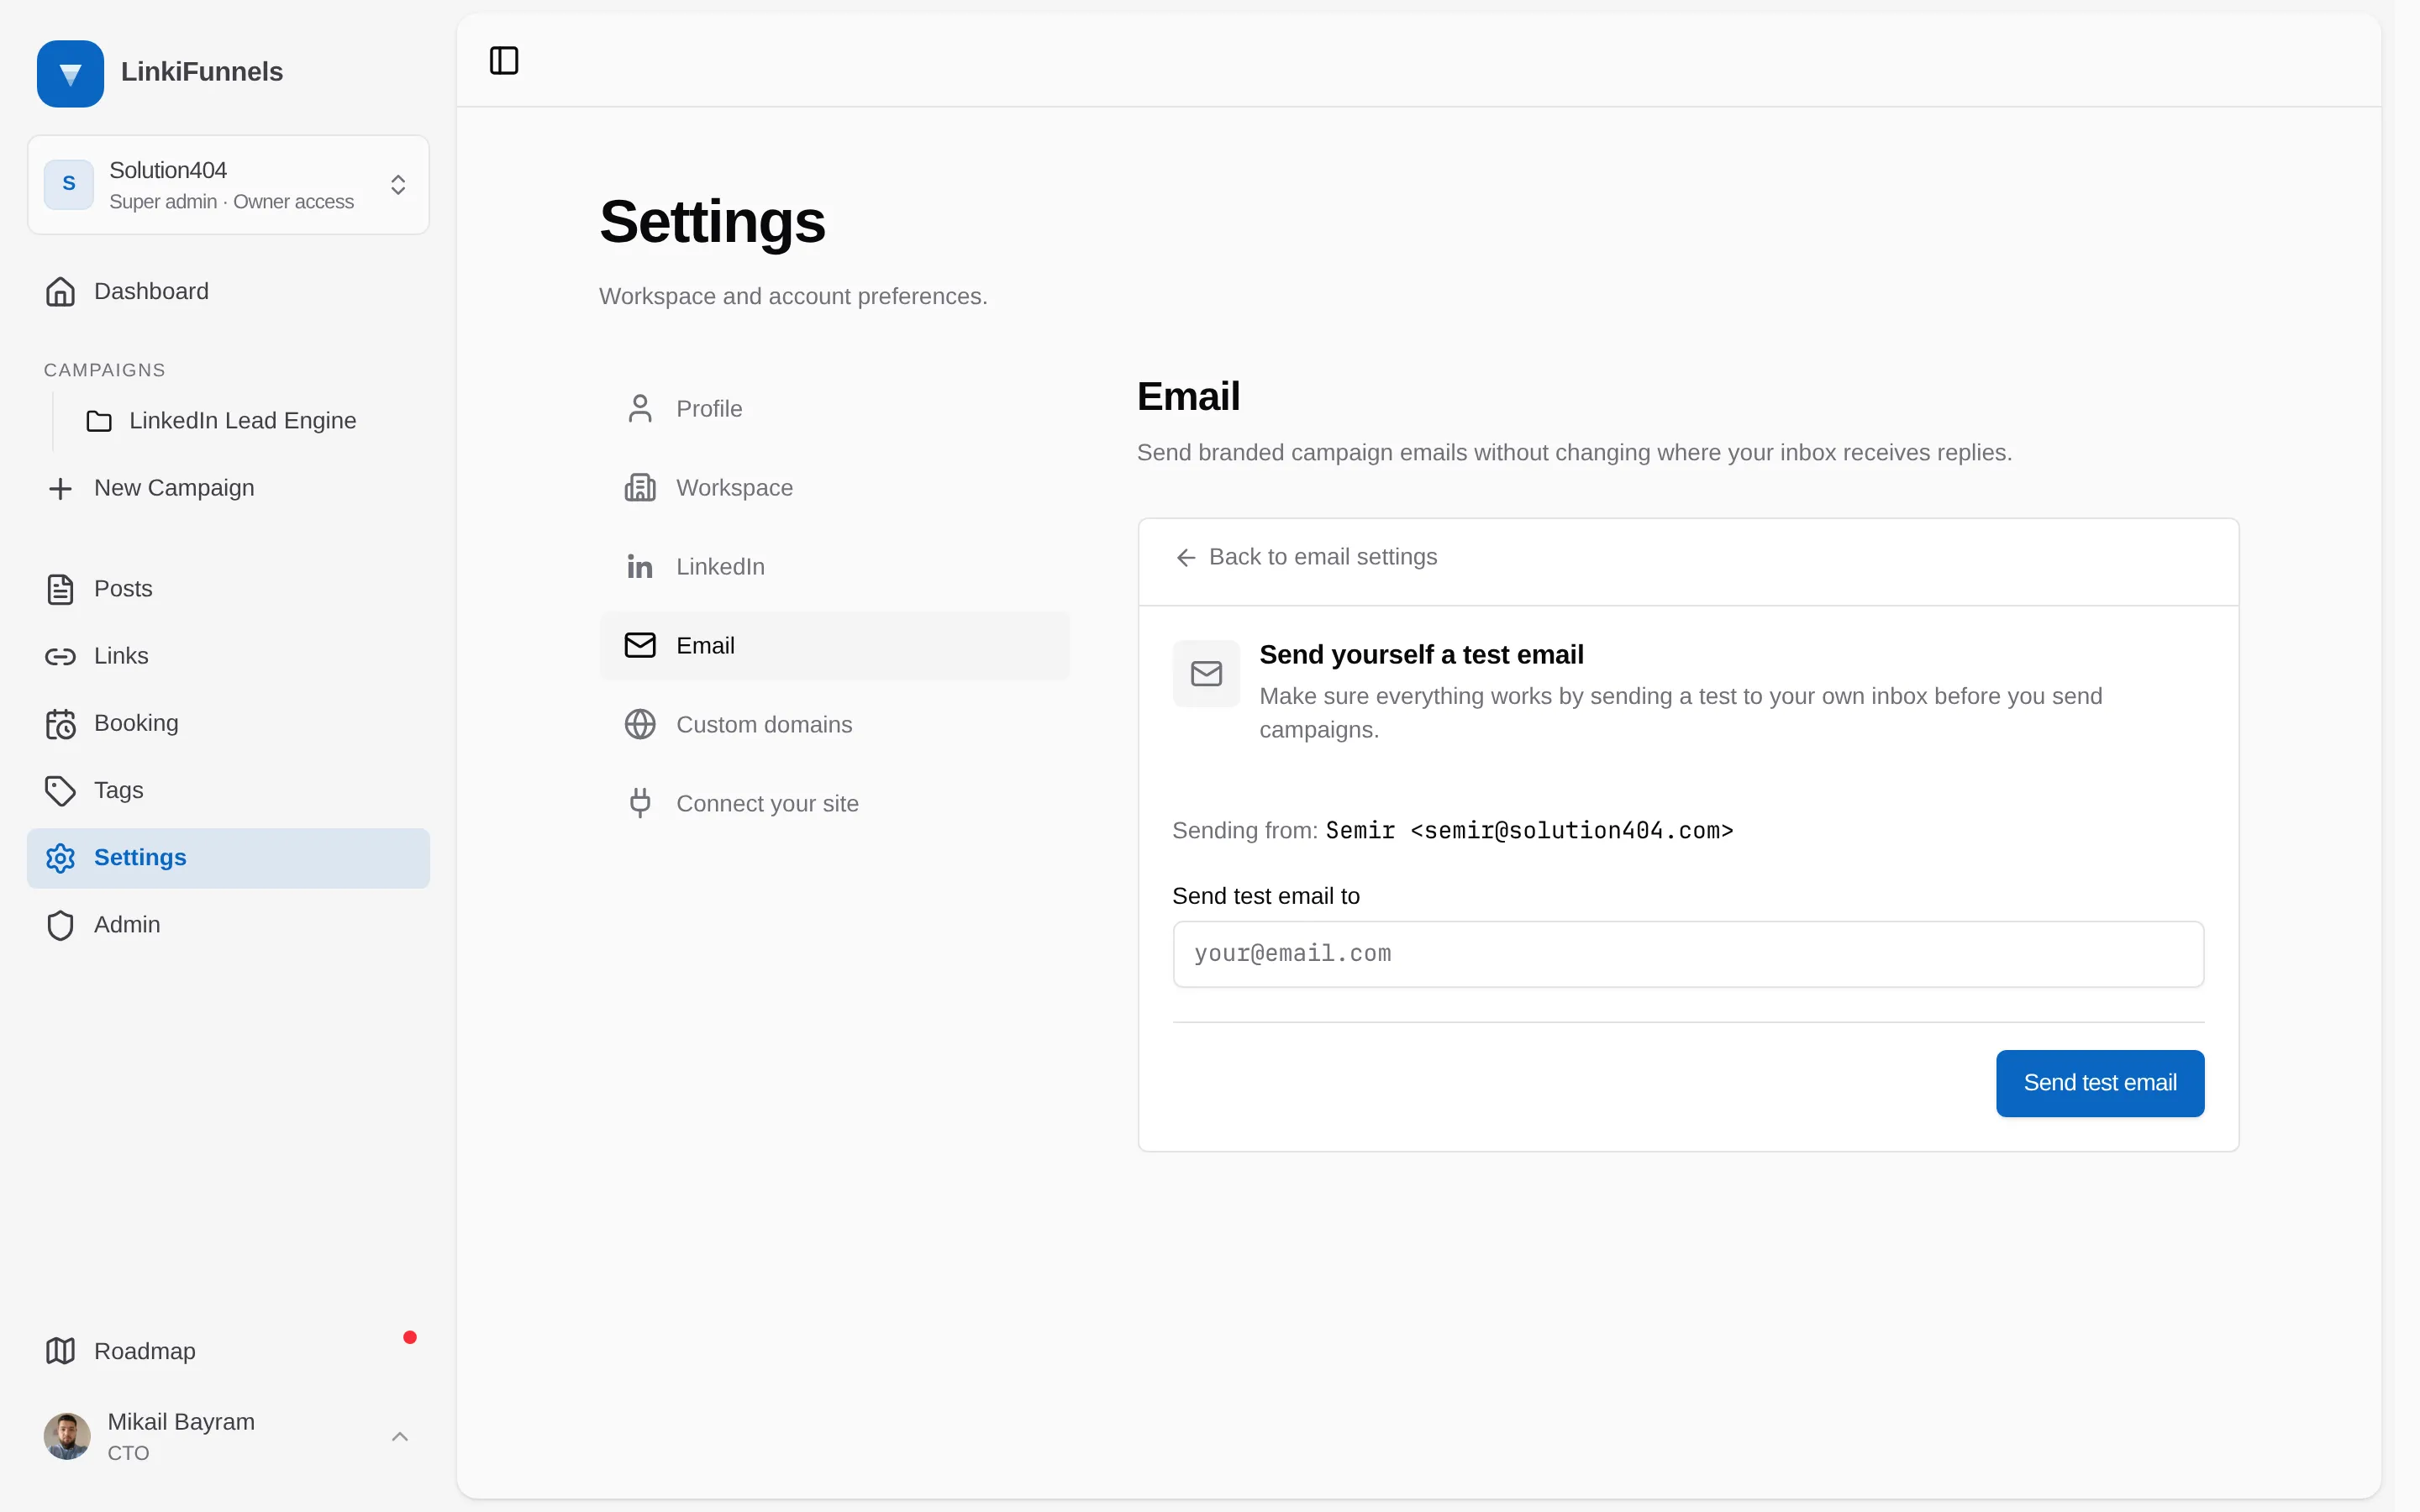2420x1512 pixels.
Task: Click the Workspace building icon
Action: 640,488
